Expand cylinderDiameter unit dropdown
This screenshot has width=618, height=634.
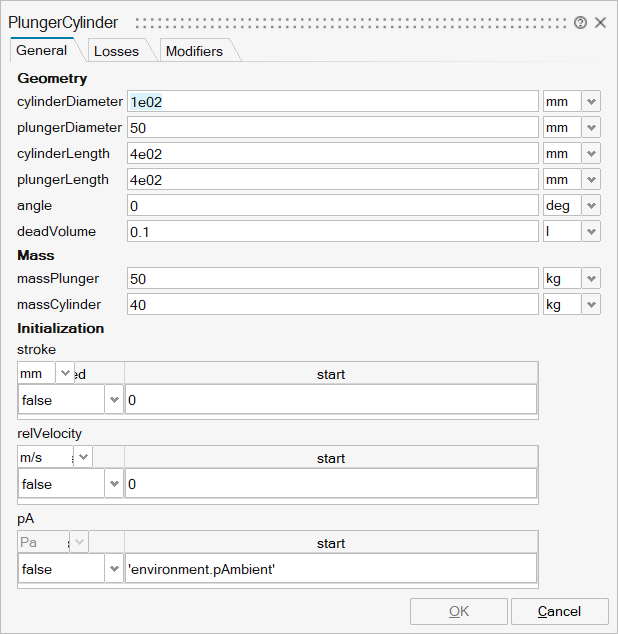[x=591, y=101]
